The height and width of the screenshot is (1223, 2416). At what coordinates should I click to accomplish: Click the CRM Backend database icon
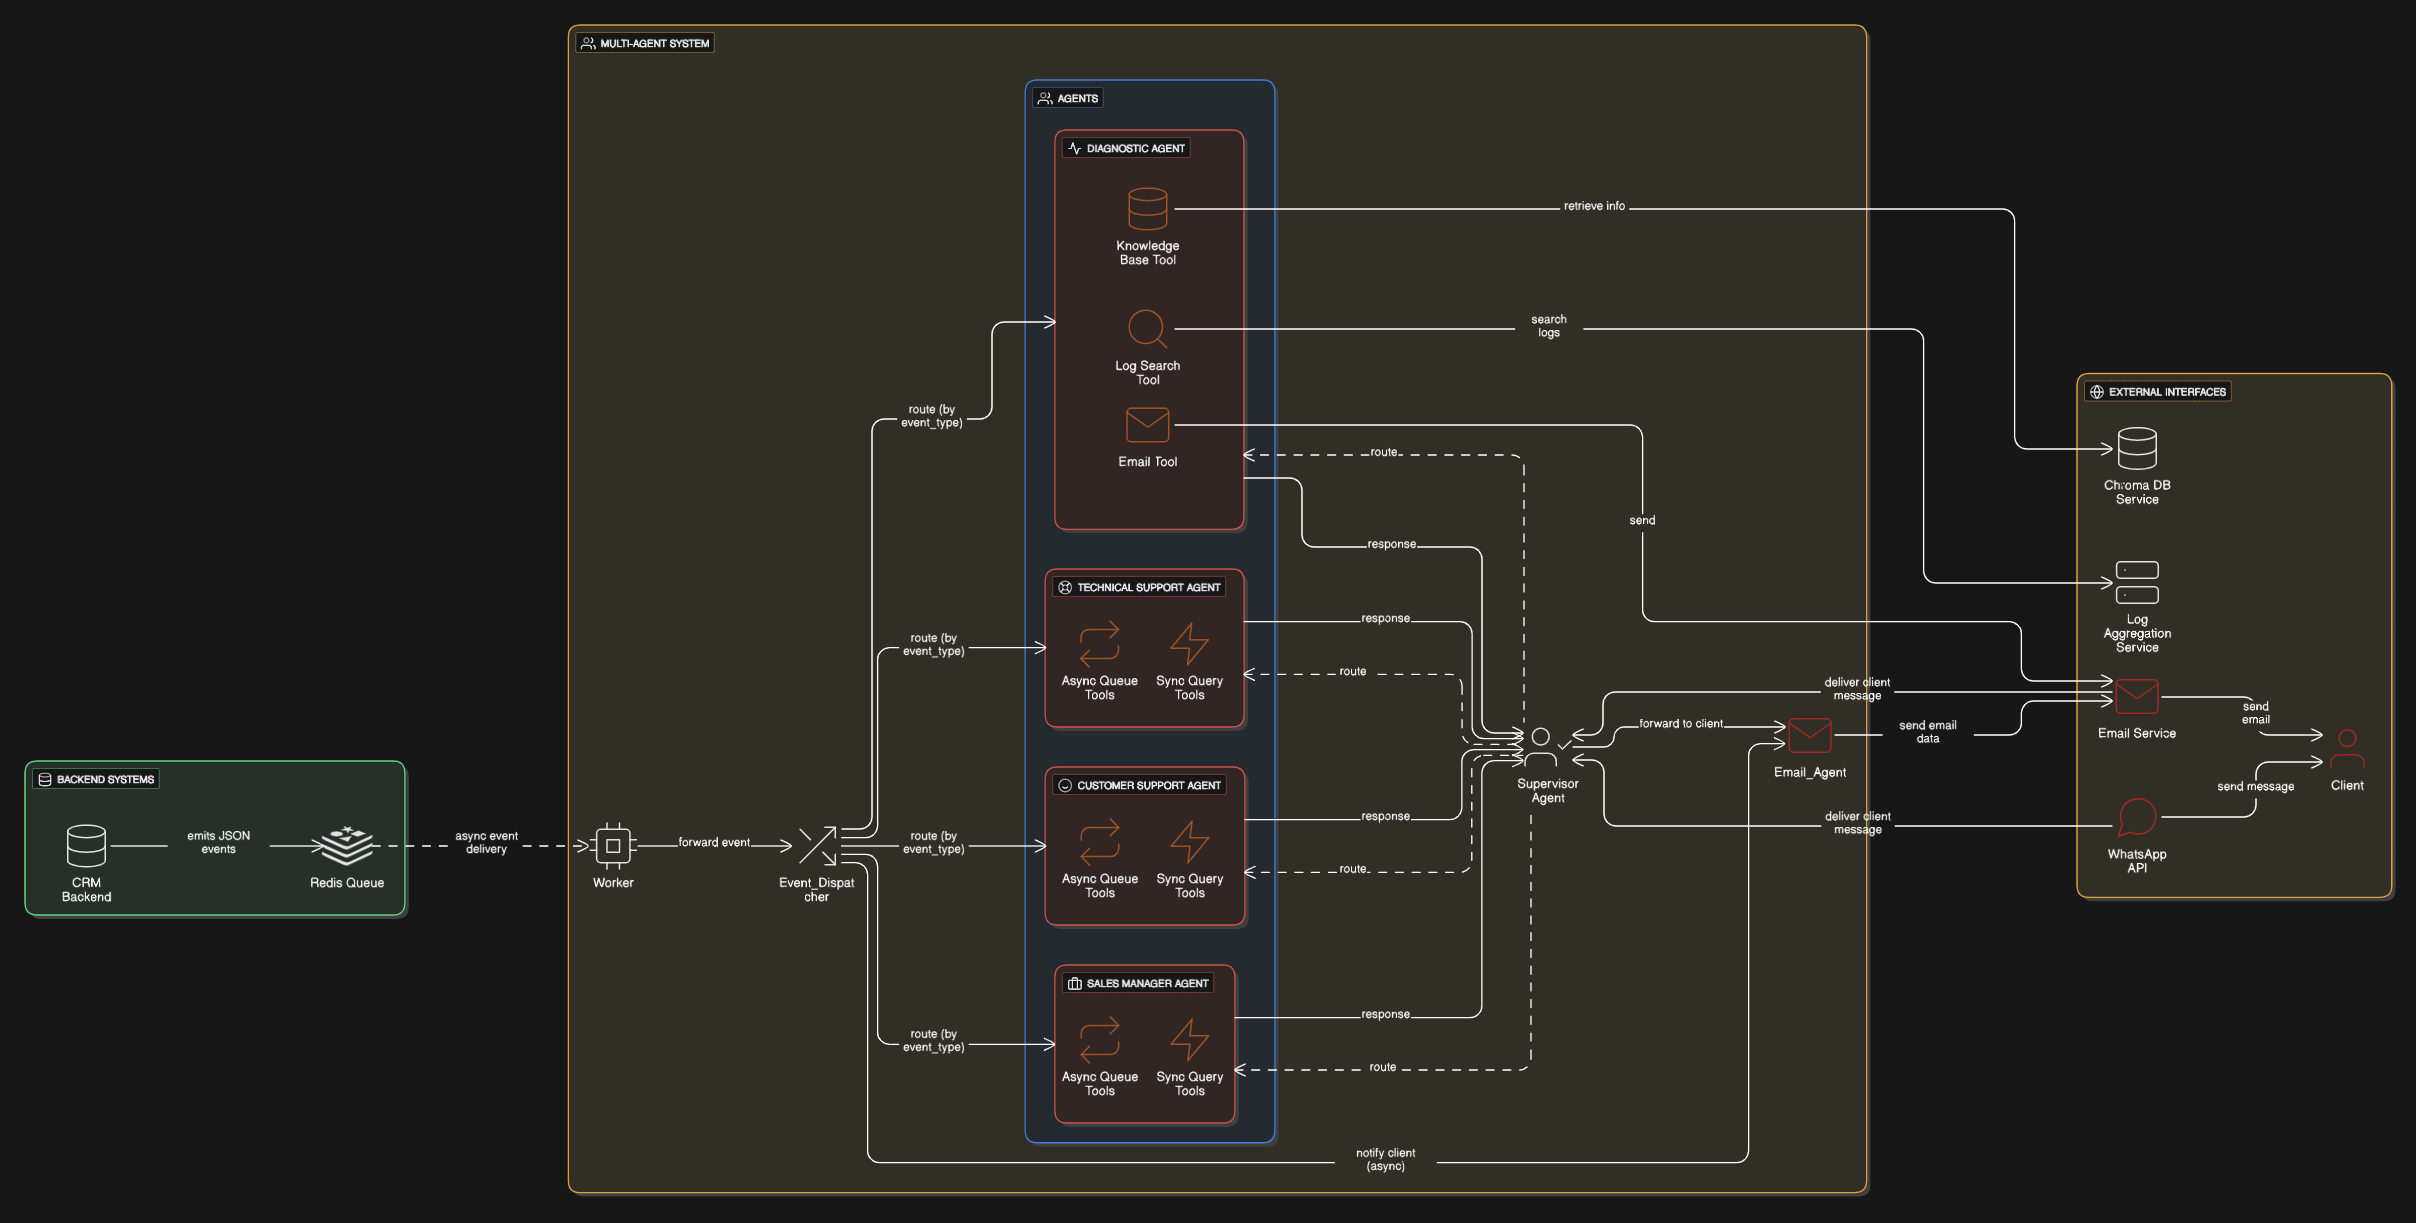(x=86, y=846)
